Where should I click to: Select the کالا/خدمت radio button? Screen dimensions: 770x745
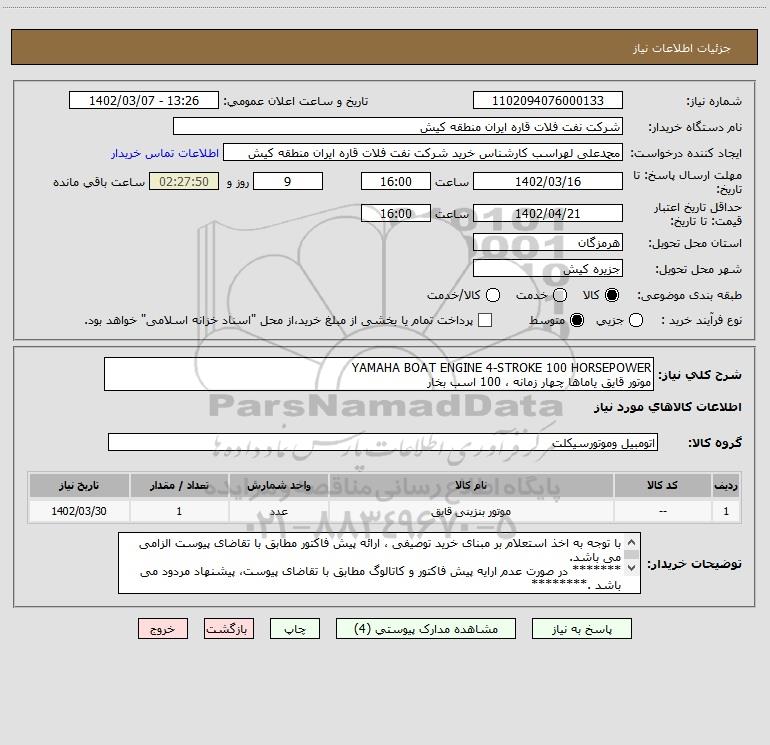coord(493,295)
